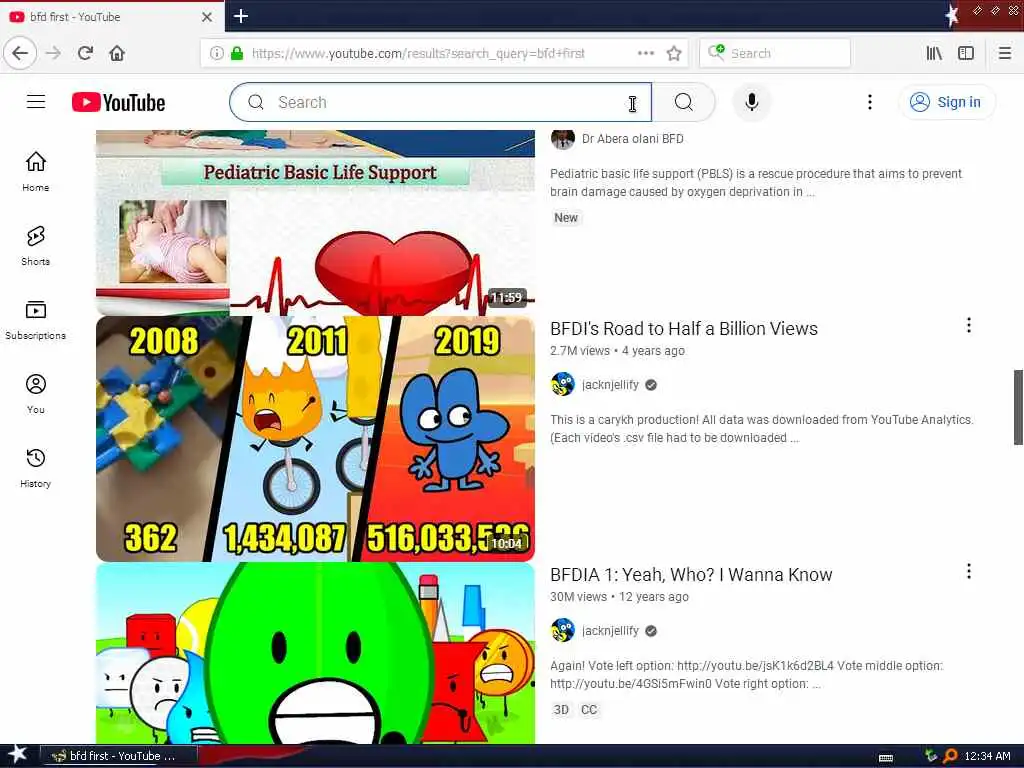Click the browser forward arrow

pyautogui.click(x=54, y=53)
